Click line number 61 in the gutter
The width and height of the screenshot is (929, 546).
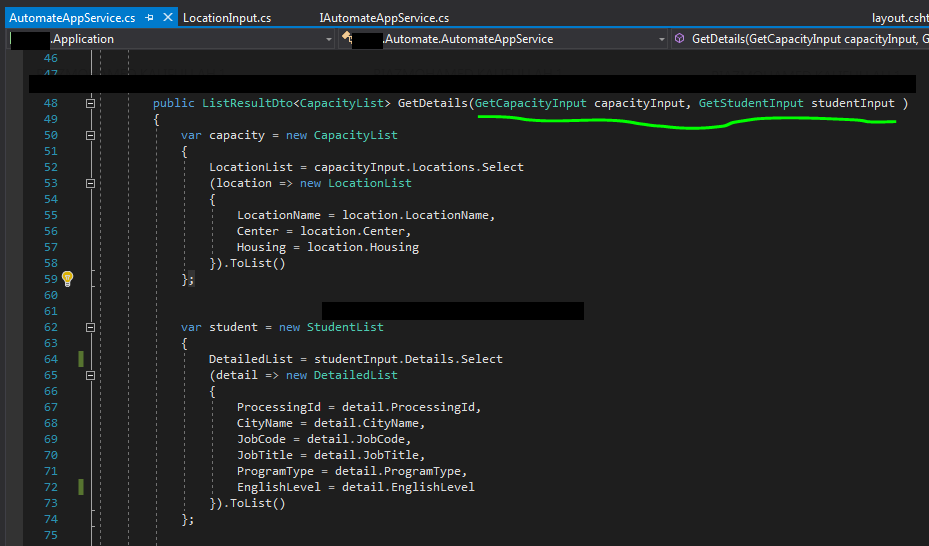click(51, 311)
